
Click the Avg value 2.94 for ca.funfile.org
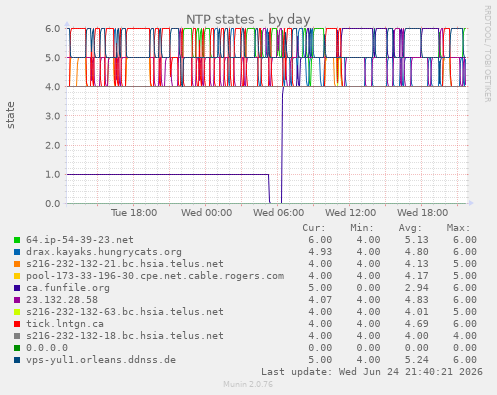tap(417, 288)
